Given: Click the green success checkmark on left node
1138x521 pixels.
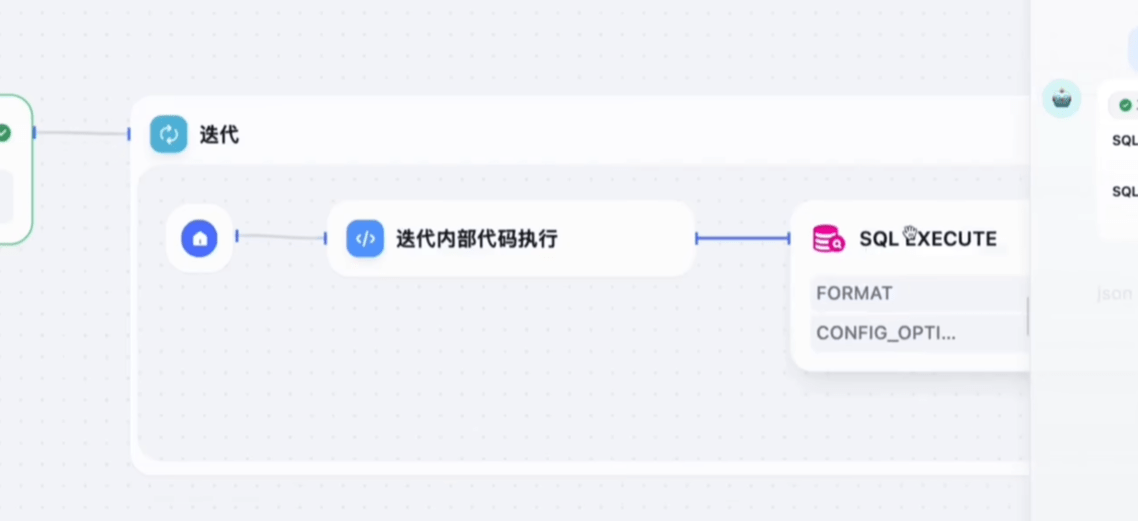Looking at the screenshot, I should pyautogui.click(x=4, y=133).
